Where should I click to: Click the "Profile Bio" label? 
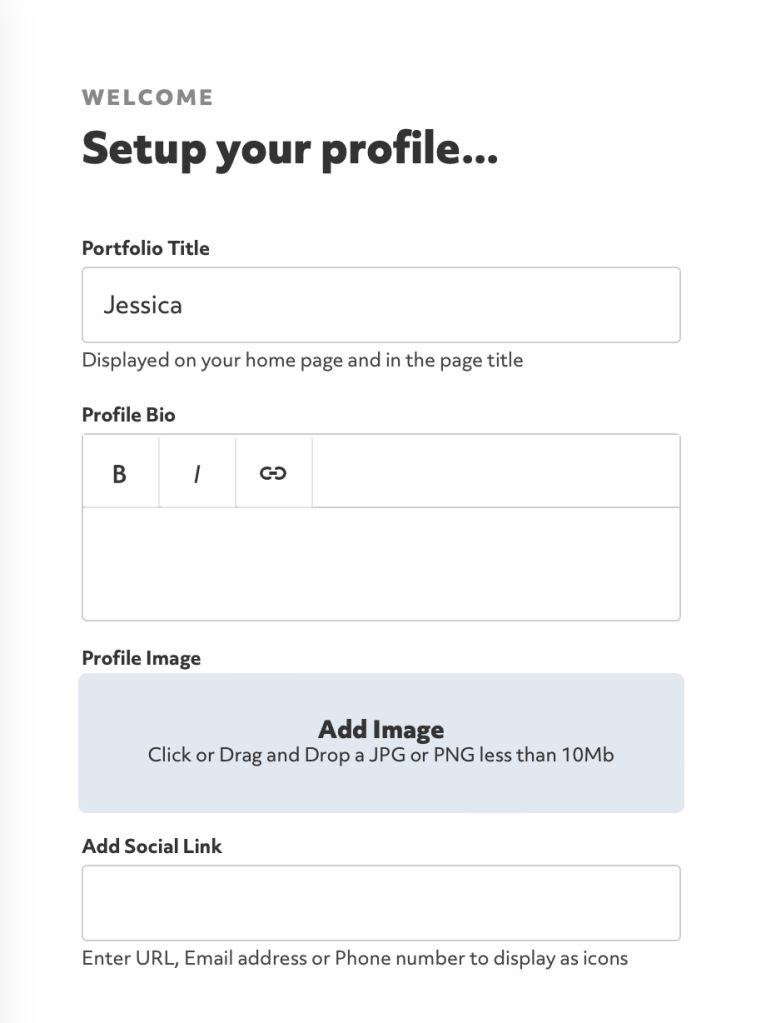click(x=128, y=415)
